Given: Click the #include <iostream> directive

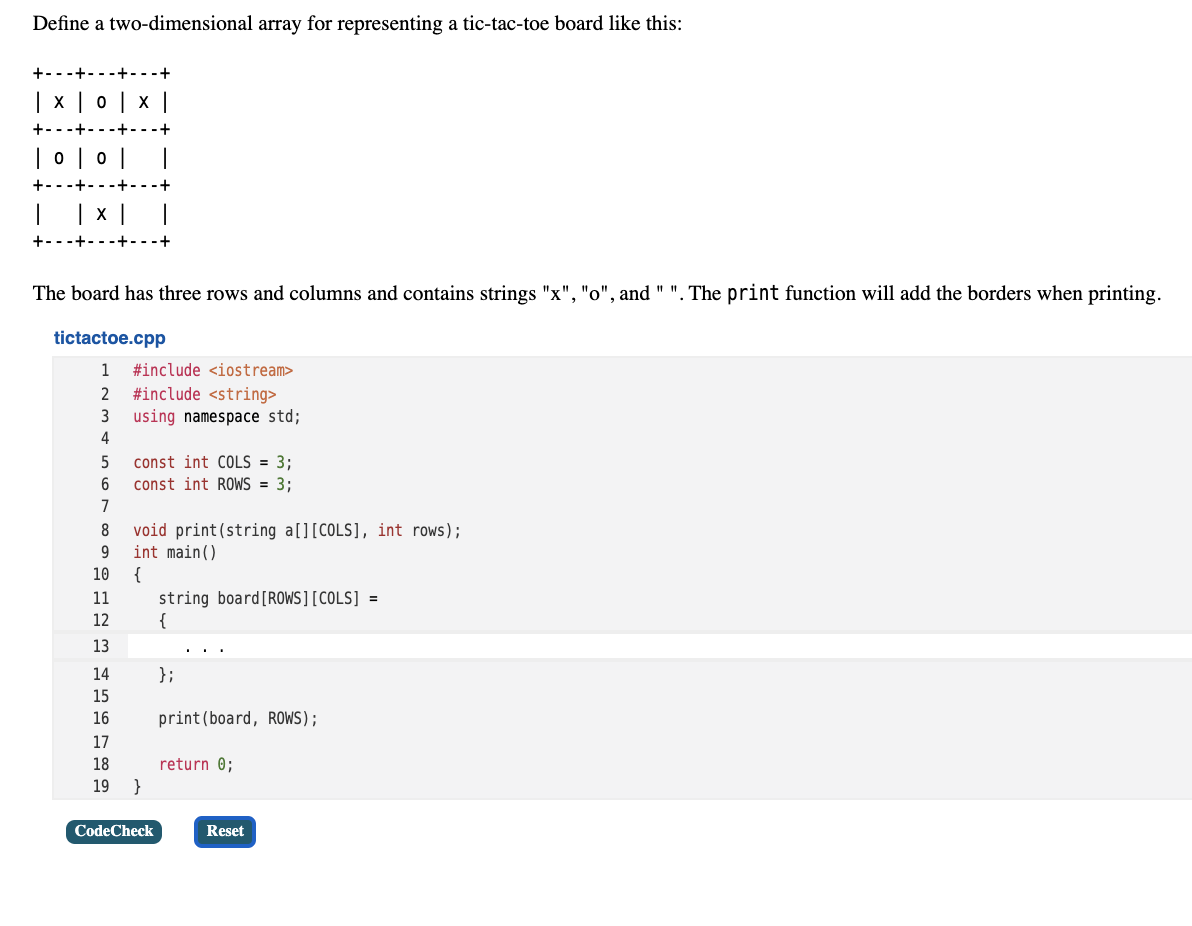Looking at the screenshot, I should [x=213, y=370].
